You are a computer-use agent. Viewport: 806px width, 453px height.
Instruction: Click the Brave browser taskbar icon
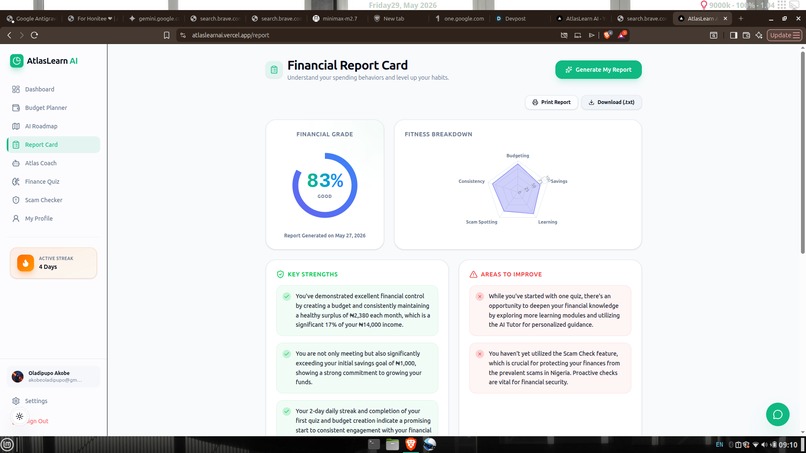pos(410,444)
